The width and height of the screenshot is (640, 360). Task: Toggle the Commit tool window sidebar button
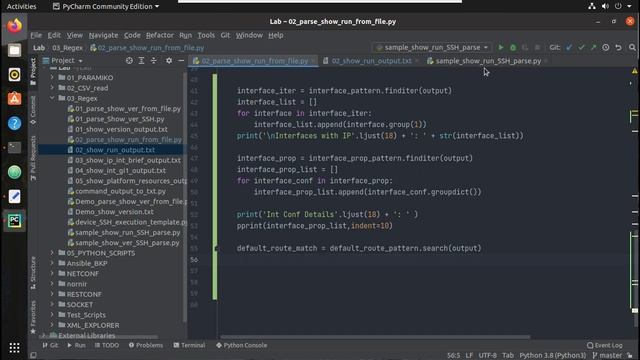33,110
